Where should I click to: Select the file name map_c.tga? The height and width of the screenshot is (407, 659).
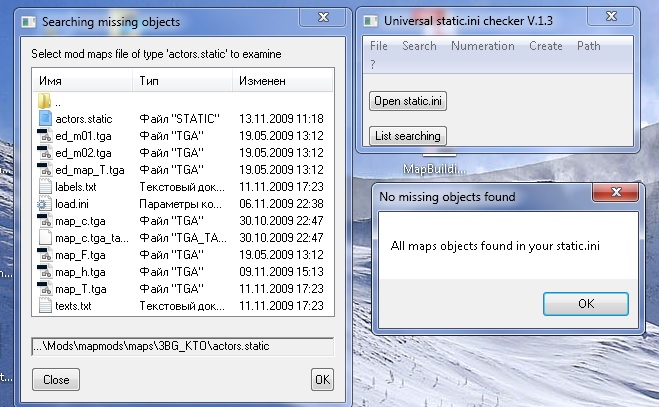pos(80,221)
